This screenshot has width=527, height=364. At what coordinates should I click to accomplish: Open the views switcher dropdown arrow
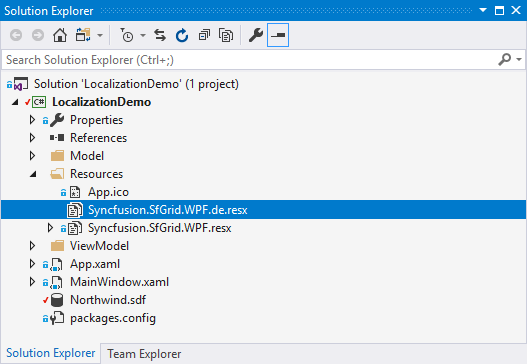(100, 35)
